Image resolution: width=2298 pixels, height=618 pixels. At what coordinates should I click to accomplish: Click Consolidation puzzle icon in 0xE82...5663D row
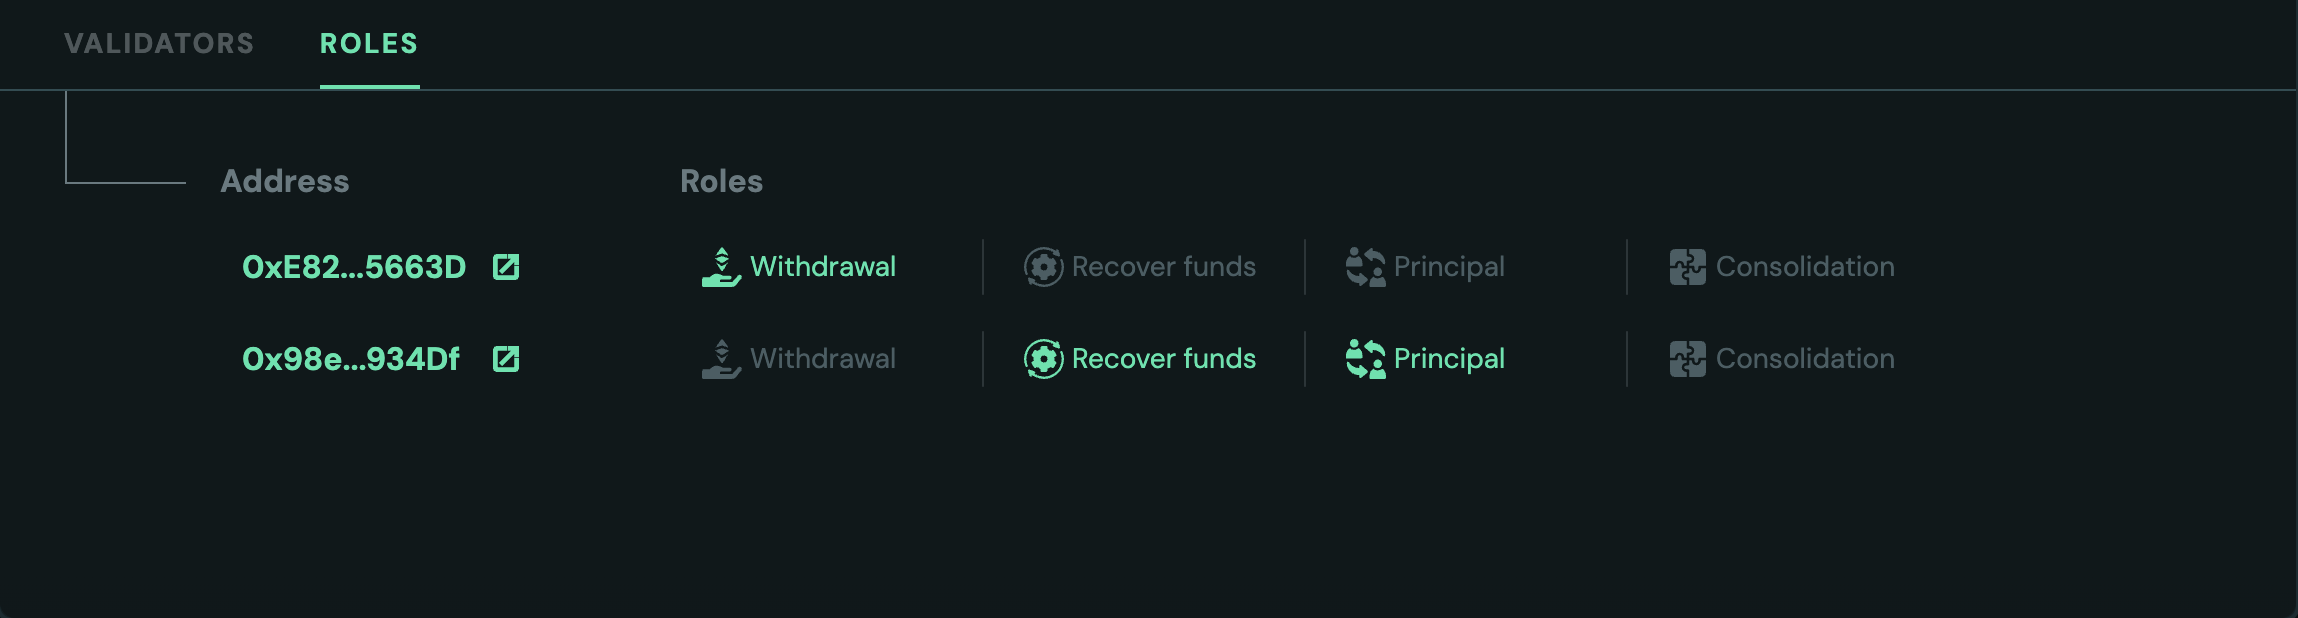click(x=1687, y=267)
